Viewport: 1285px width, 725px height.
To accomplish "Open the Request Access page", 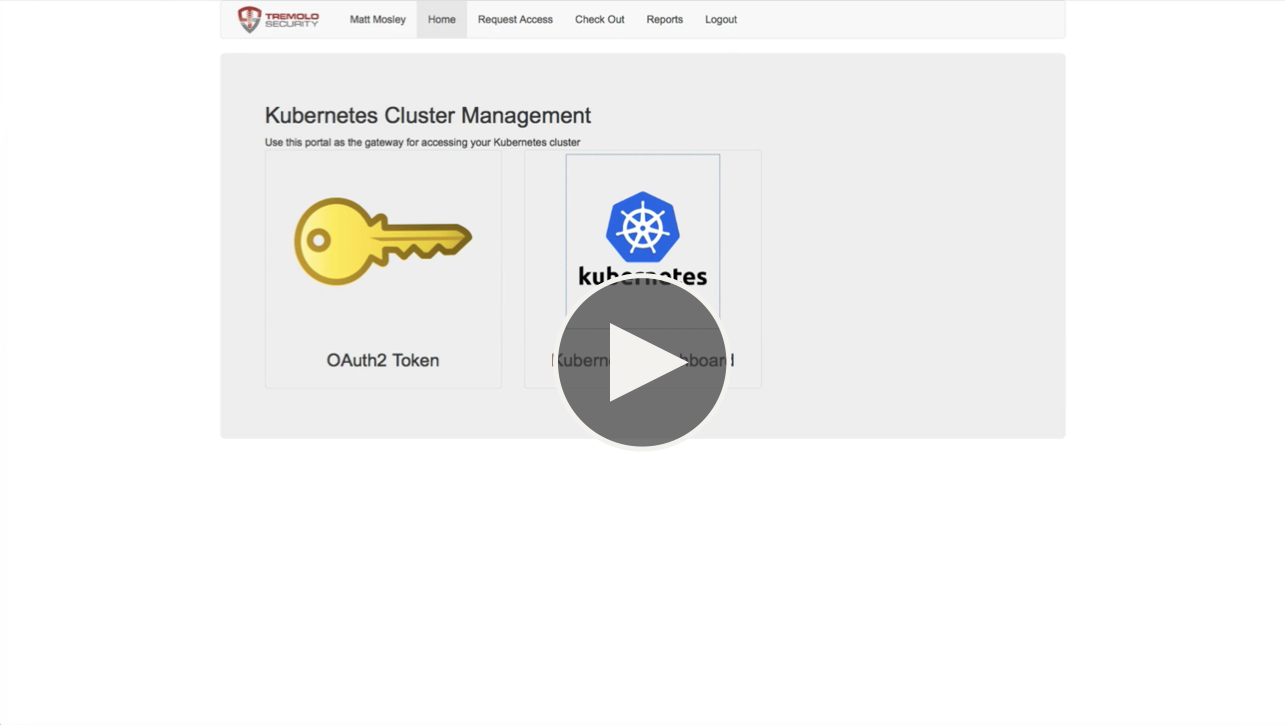I will tap(515, 19).
